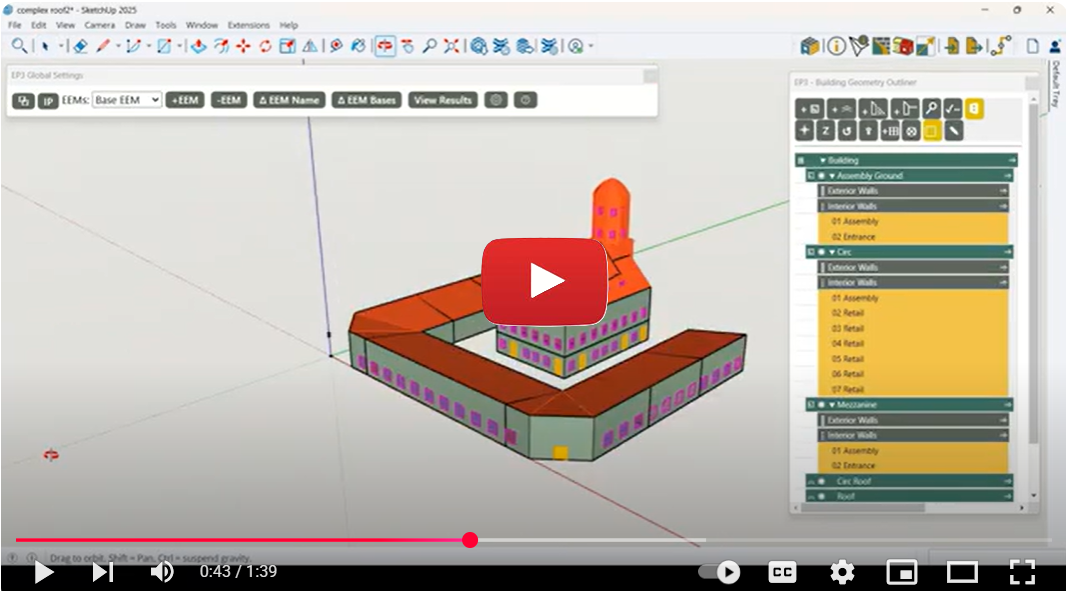Open the Window menu
The image size is (1066, 591).
click(202, 25)
